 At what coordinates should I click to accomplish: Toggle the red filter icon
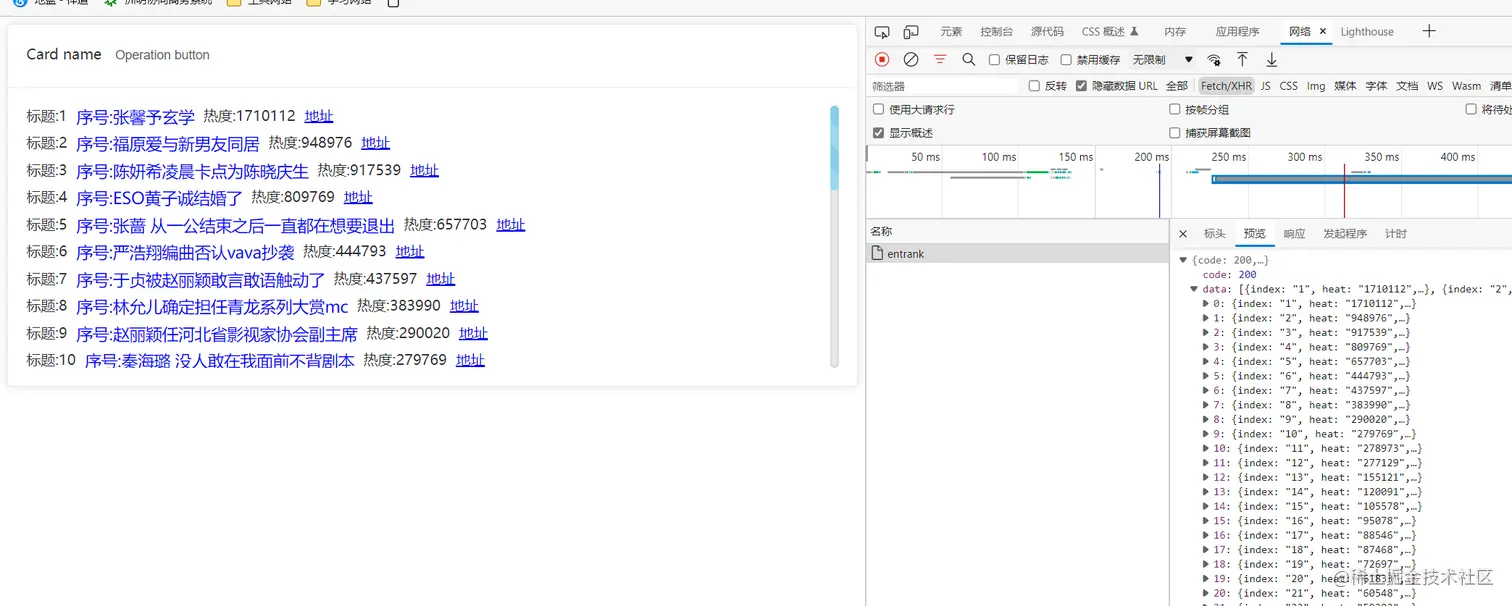[x=940, y=60]
